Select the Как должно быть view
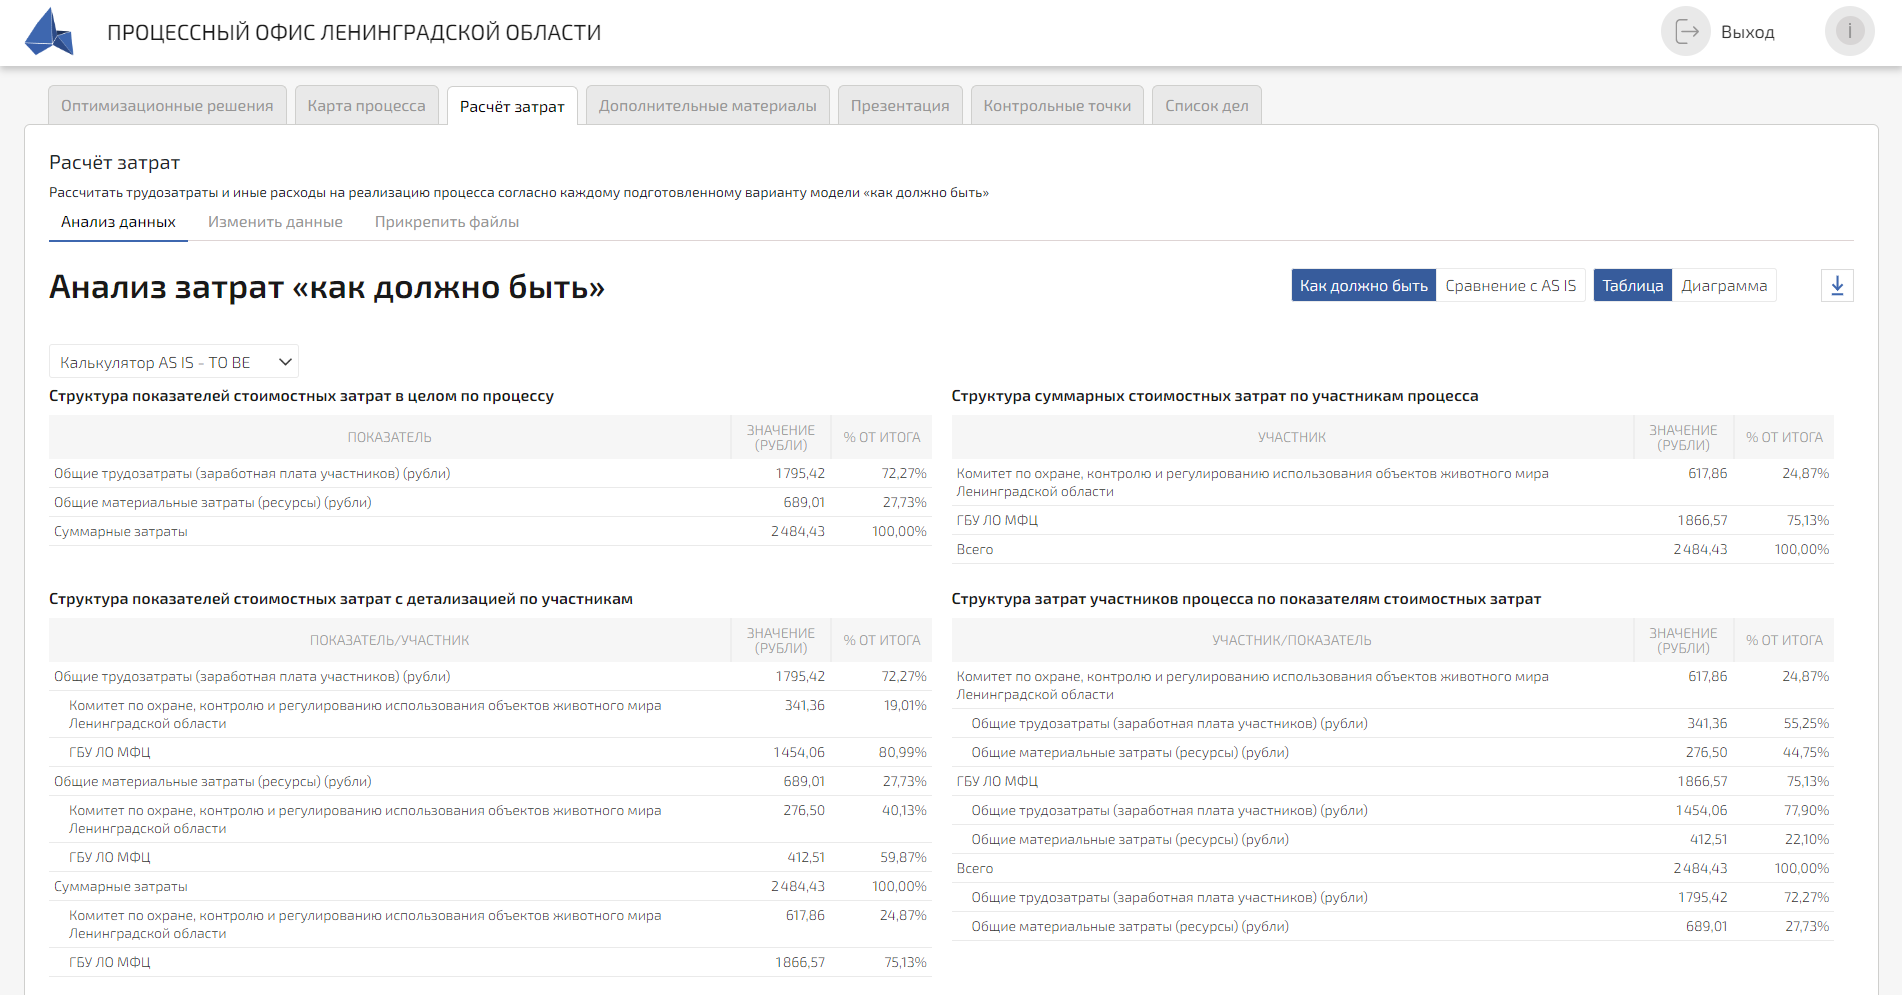Viewport: 1902px width, 995px height. click(x=1363, y=286)
